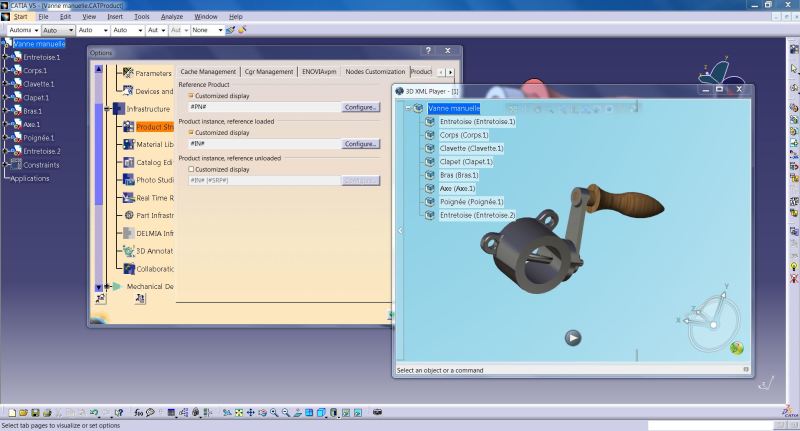Select Clapet (Clapet.1) in 3D XML Player
This screenshot has width=800, height=431.
(466, 162)
